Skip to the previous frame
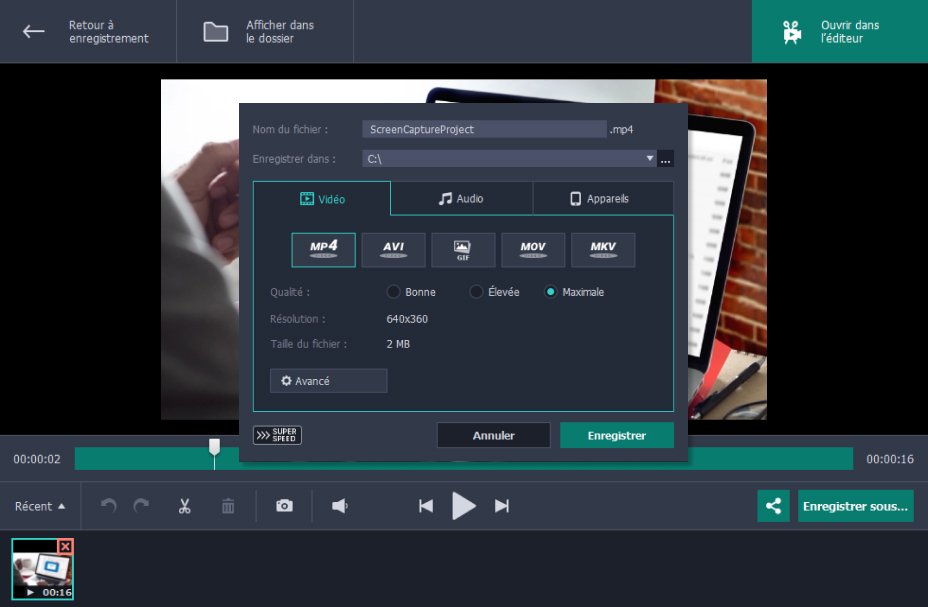928x607 pixels. 426,506
